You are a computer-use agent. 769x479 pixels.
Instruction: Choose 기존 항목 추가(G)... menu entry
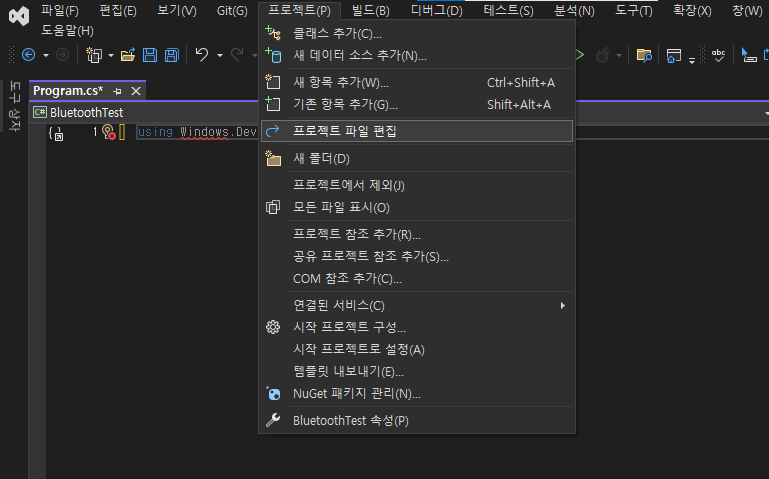417,104
